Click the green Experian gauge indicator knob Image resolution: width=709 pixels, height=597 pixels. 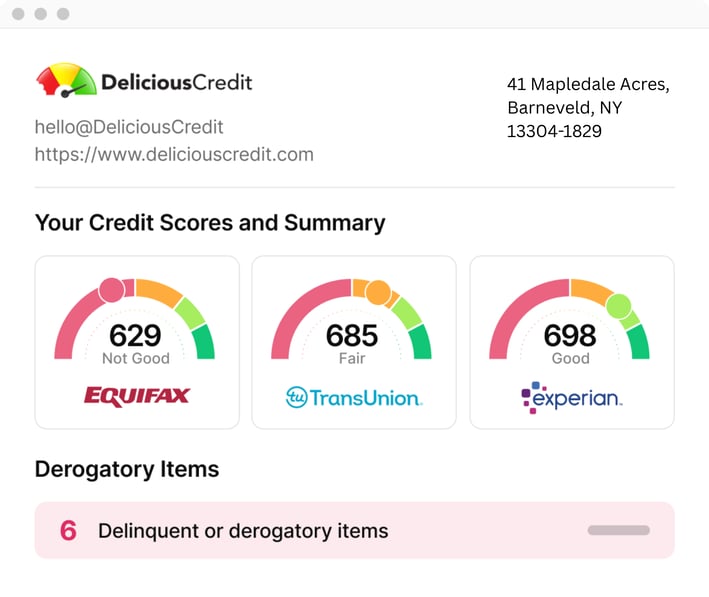619,306
